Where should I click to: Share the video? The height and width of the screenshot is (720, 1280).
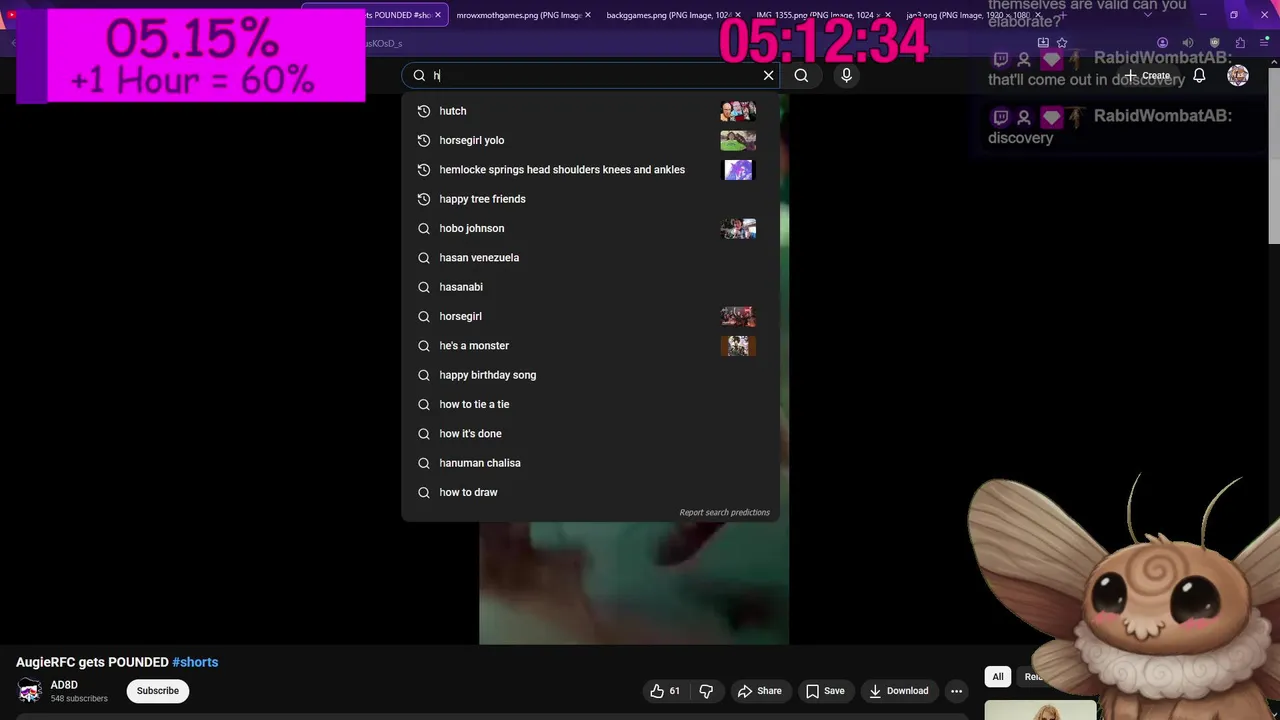759,691
